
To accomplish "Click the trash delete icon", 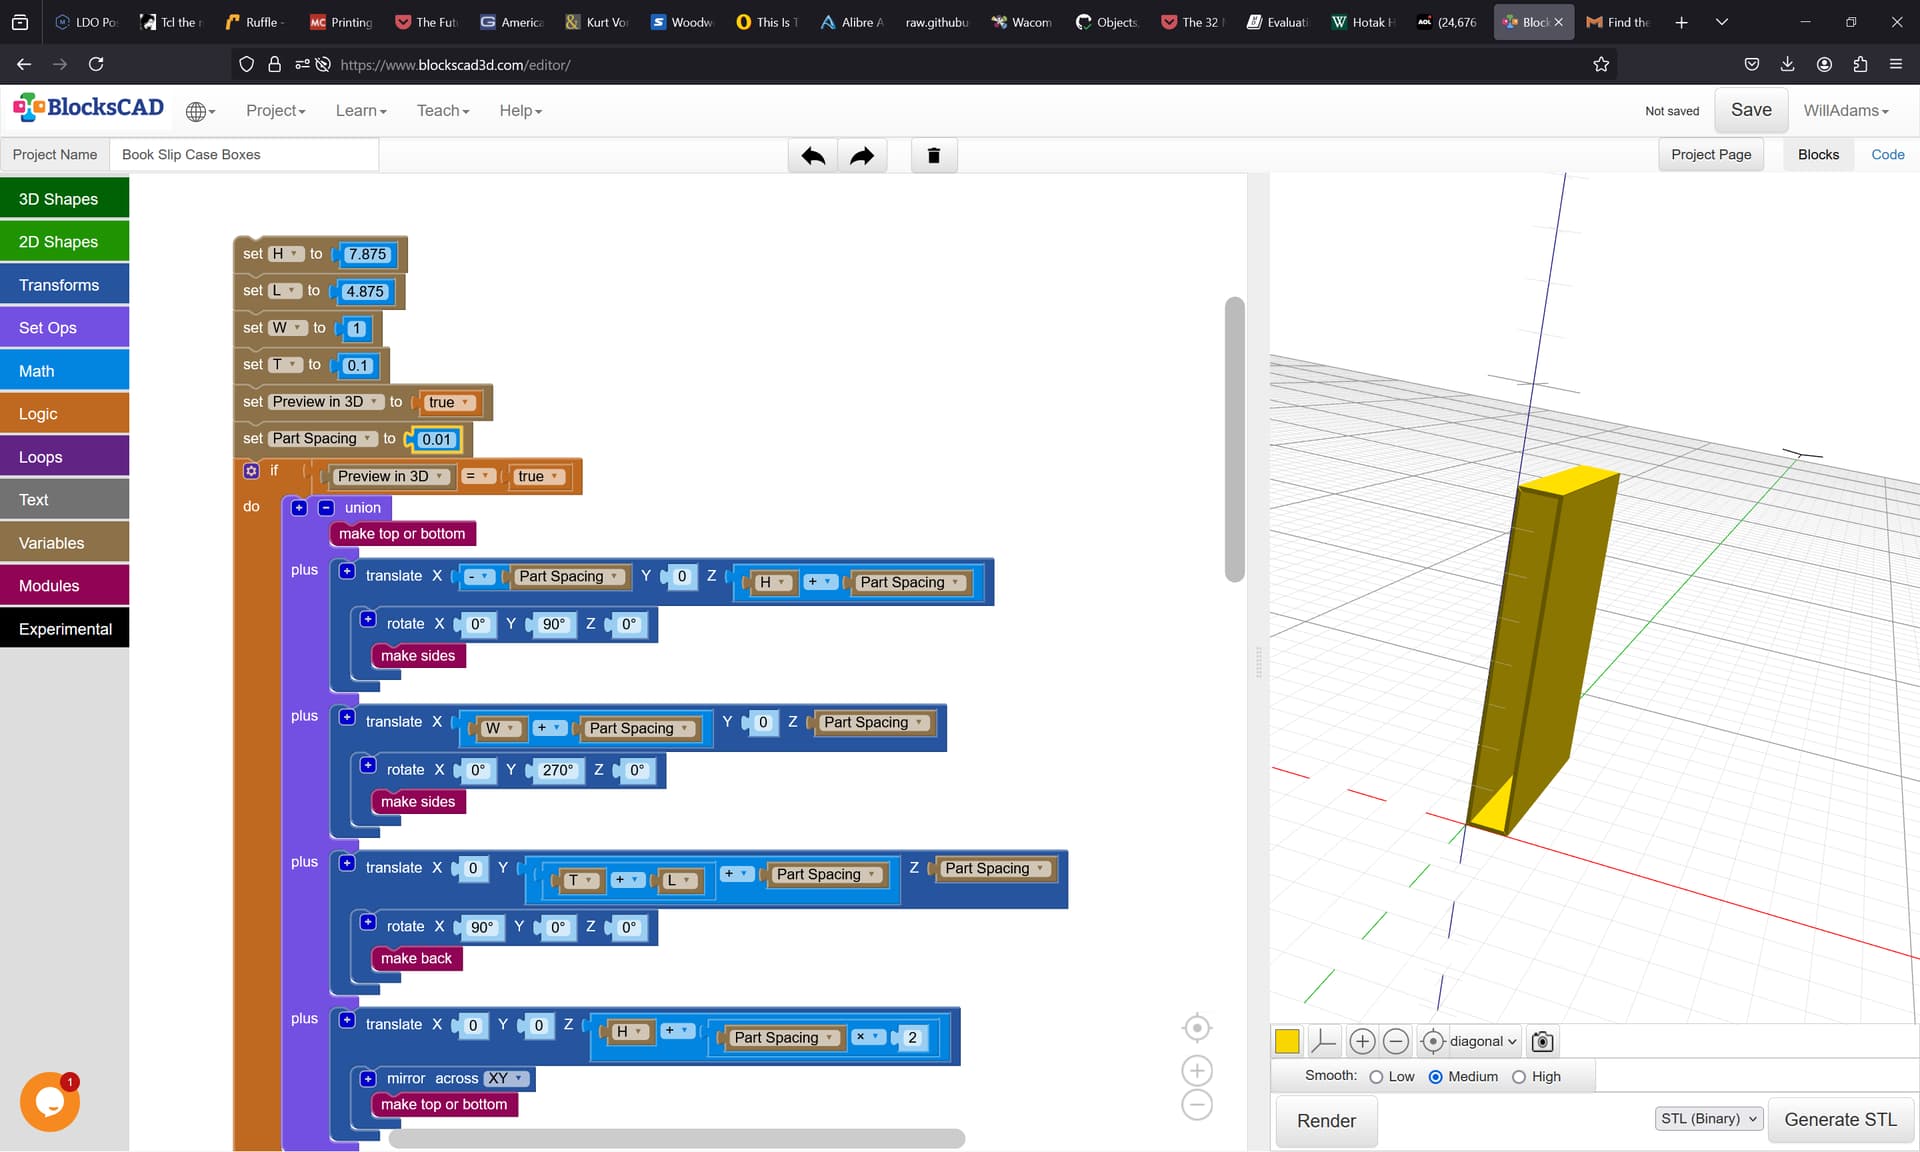I will (x=934, y=155).
